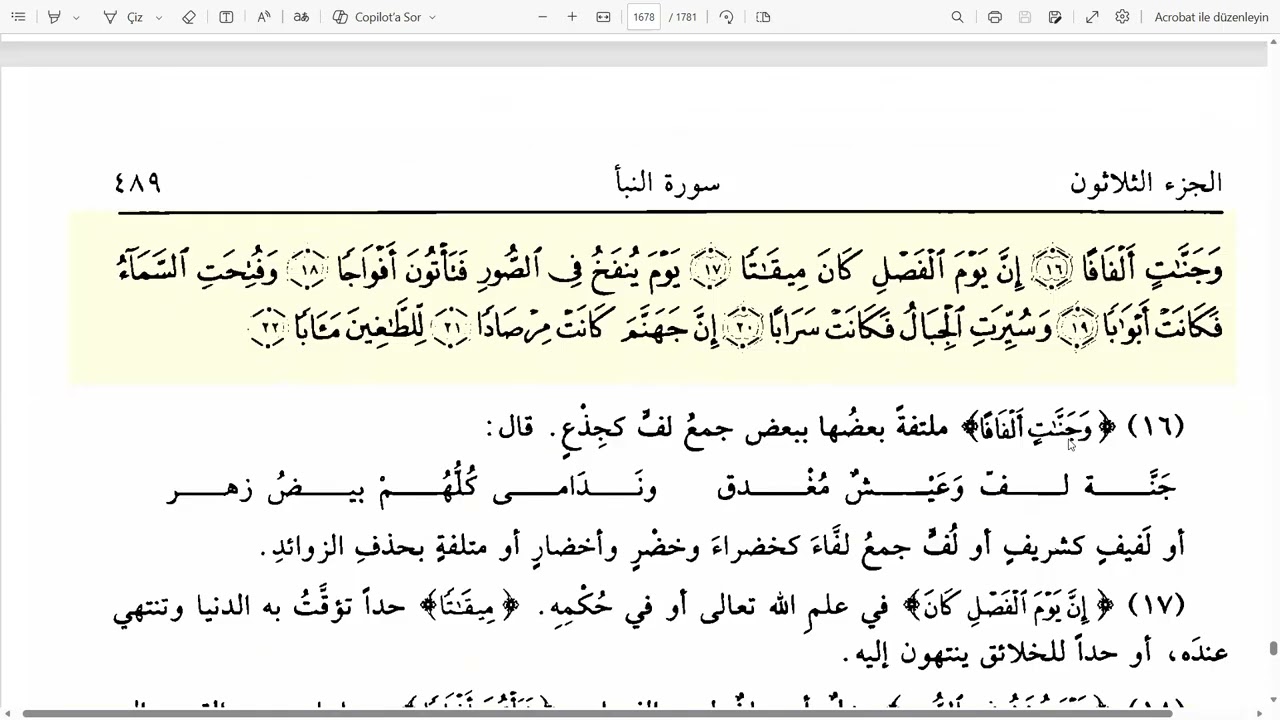
Task: Zoom out with the minus icon
Action: [543, 17]
